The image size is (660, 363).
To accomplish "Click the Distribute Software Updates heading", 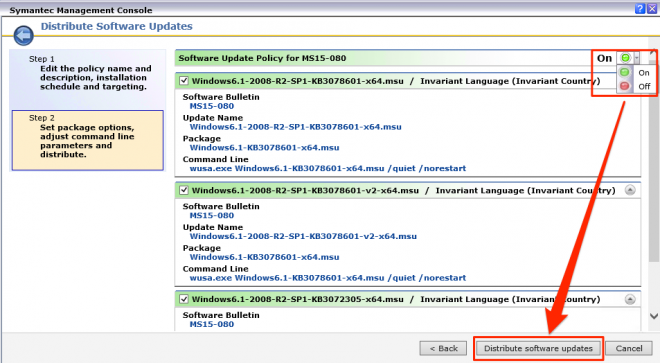I will point(117,26).
